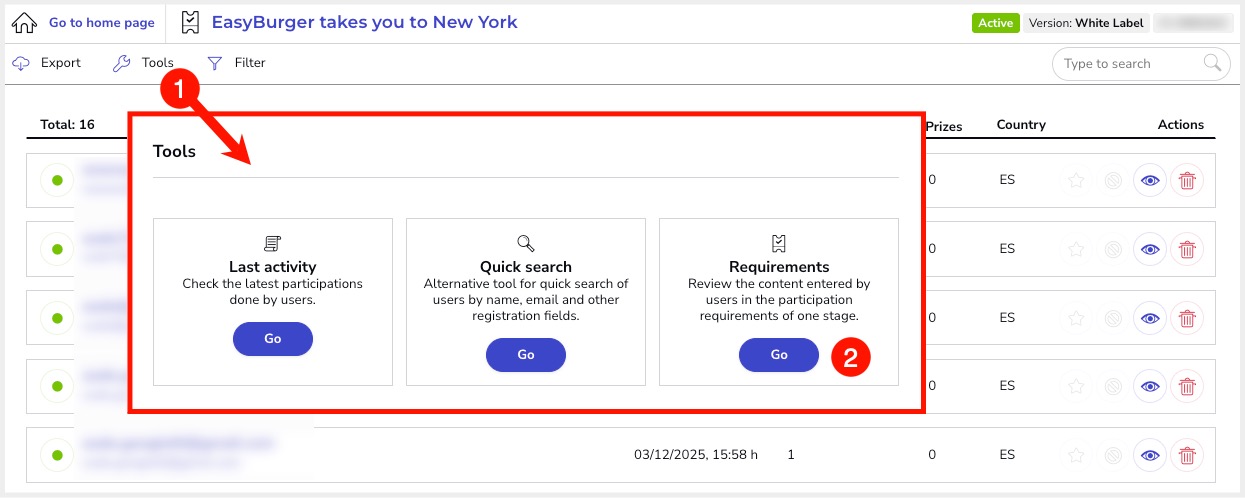Click the Requirements receipt icon
Image resolution: width=1245 pixels, height=498 pixels.
point(779,243)
